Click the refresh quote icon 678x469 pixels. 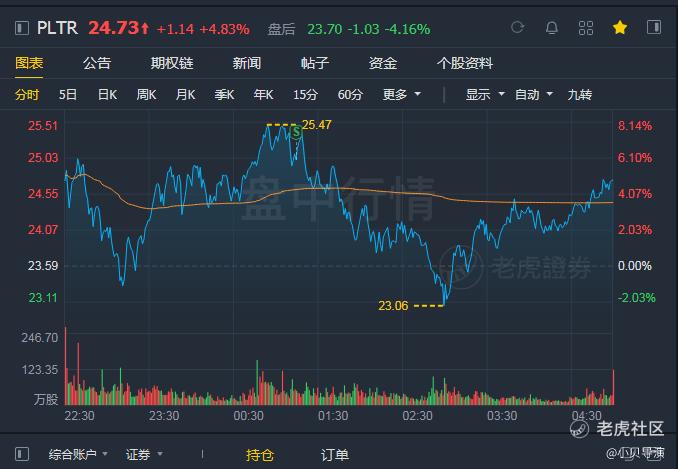[x=517, y=28]
